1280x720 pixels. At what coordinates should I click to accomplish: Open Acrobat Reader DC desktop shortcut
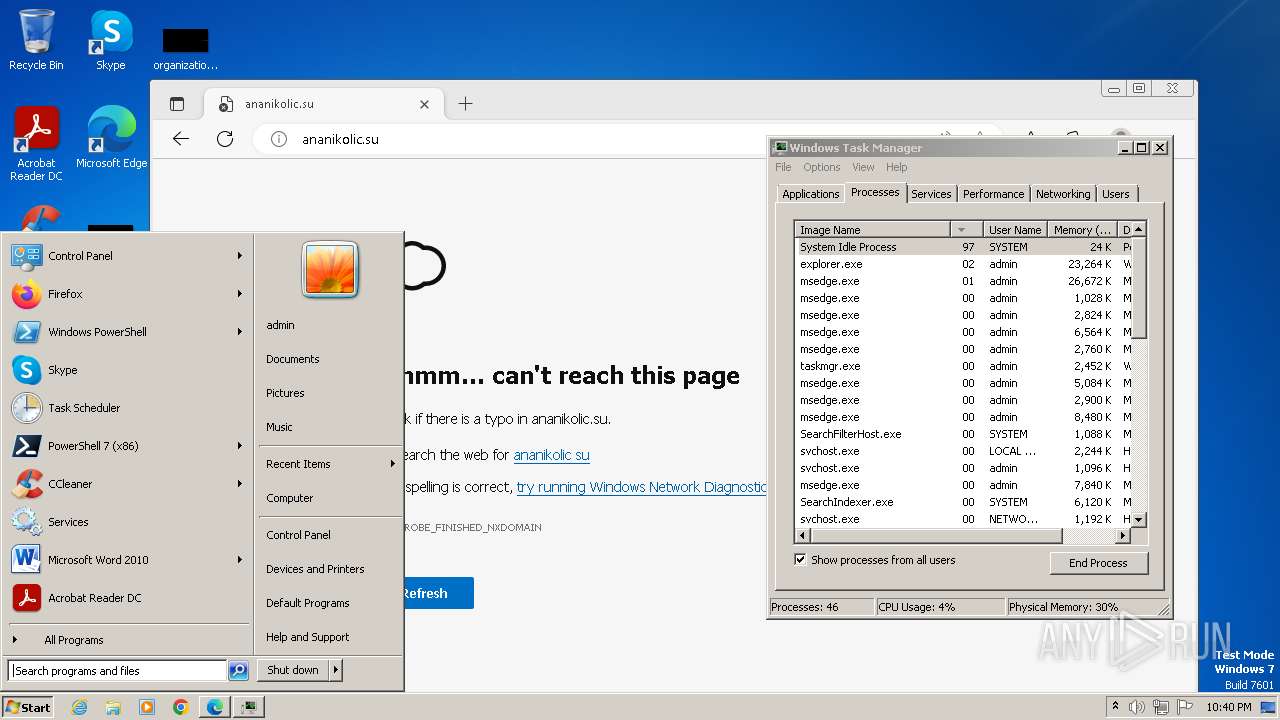(x=36, y=144)
